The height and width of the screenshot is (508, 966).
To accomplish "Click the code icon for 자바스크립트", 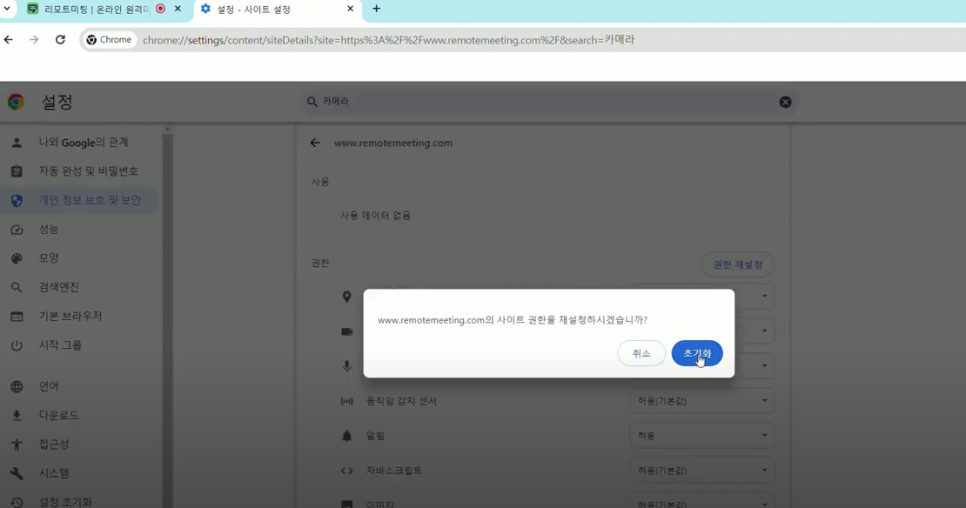I will pyautogui.click(x=347, y=470).
